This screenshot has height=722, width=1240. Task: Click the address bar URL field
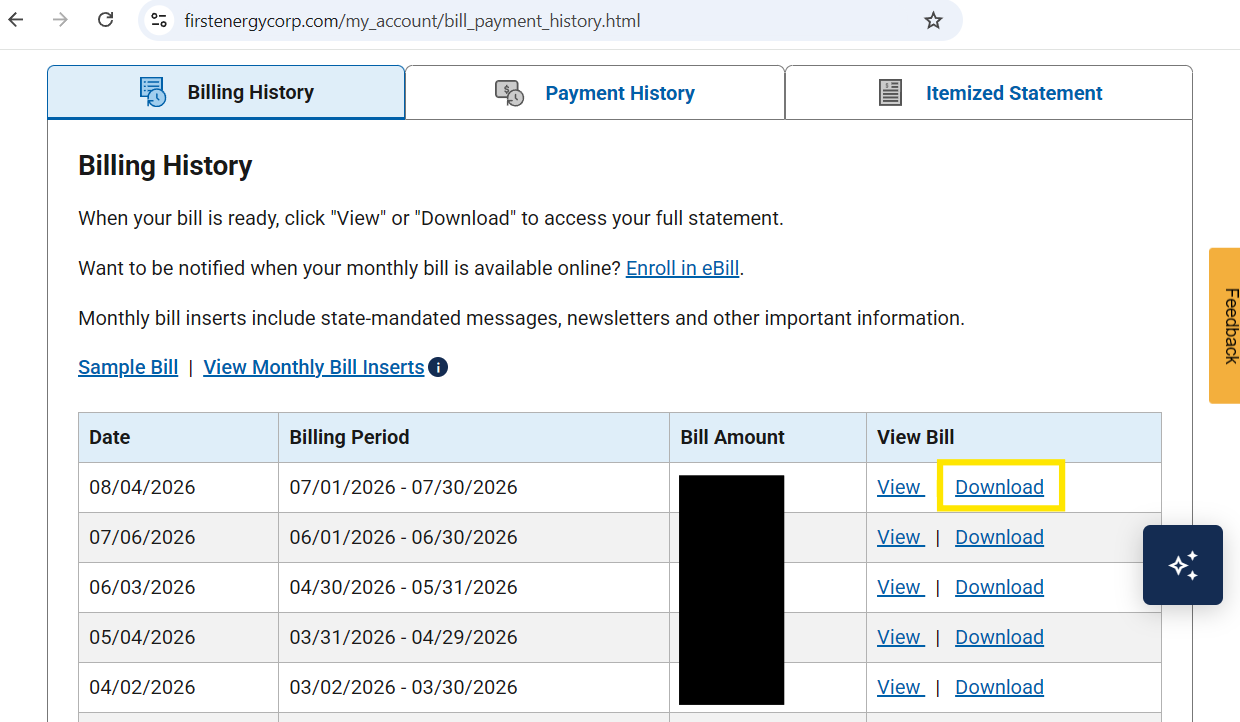(x=550, y=20)
